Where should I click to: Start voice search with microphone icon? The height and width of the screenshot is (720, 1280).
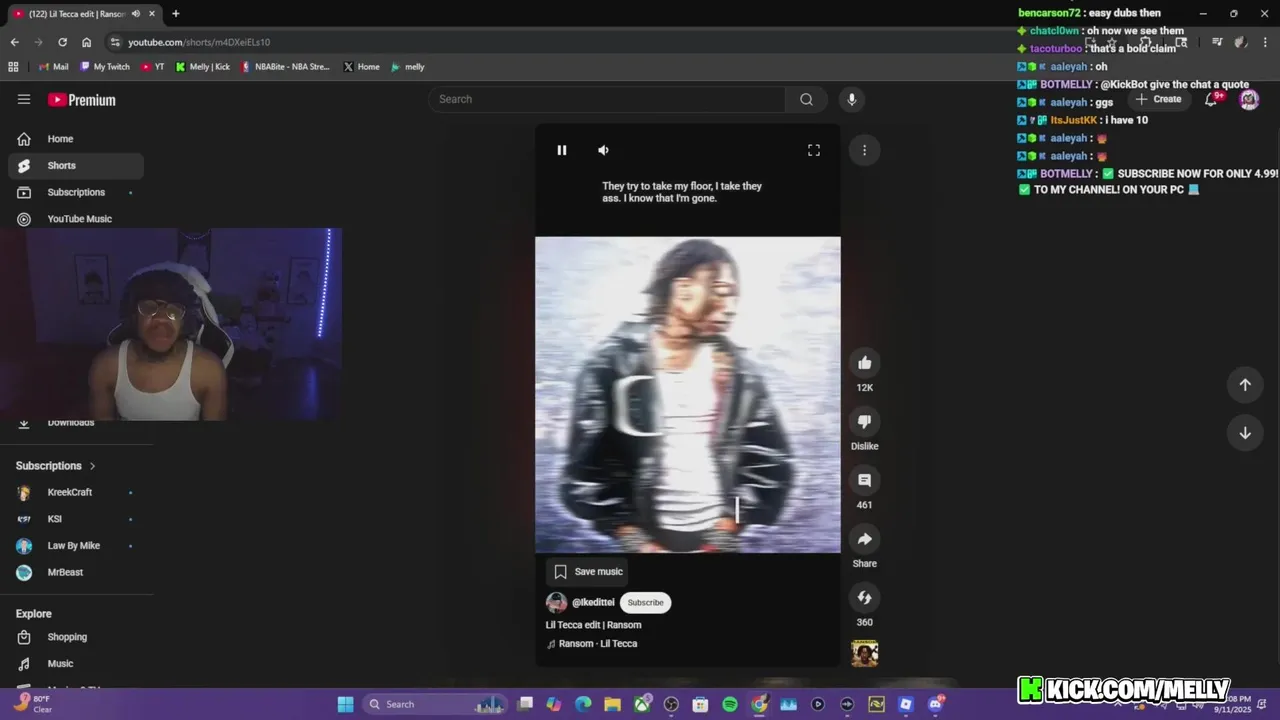[x=851, y=99]
